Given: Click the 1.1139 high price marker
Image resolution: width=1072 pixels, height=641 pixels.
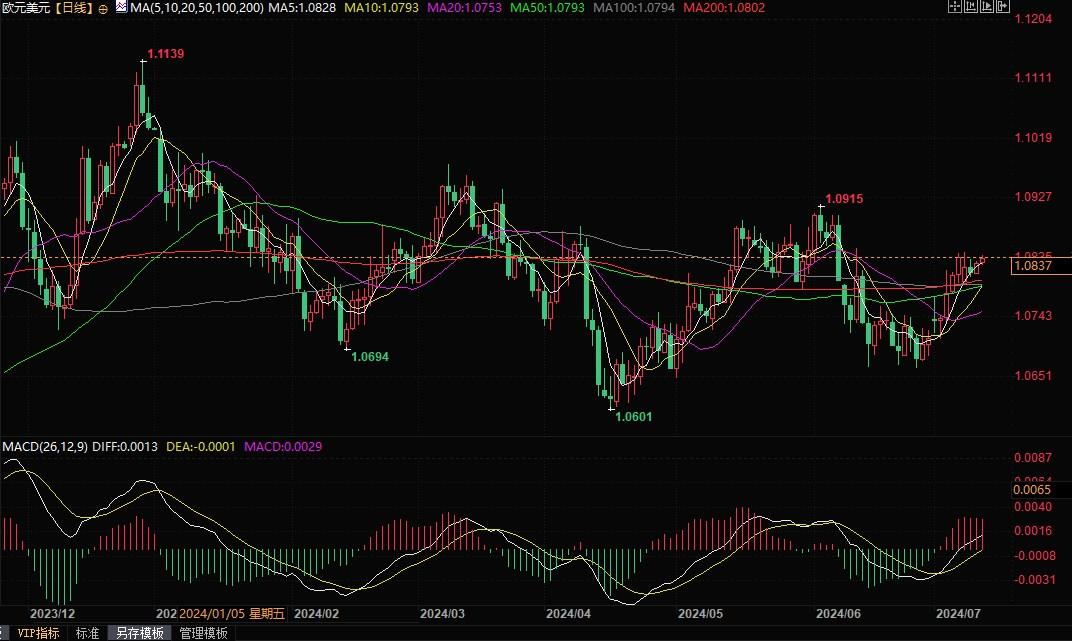Looking at the screenshot, I should pos(165,53).
